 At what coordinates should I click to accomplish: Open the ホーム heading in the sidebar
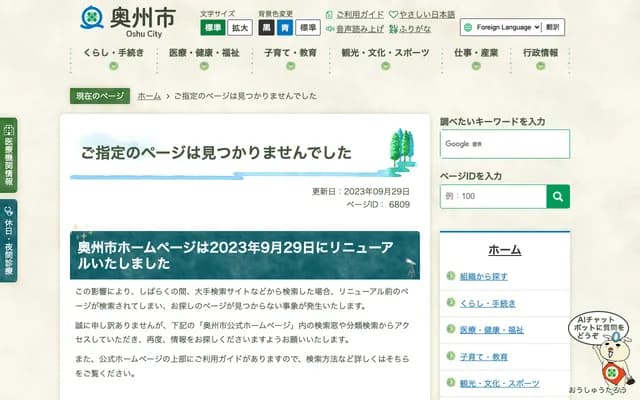coord(504,249)
